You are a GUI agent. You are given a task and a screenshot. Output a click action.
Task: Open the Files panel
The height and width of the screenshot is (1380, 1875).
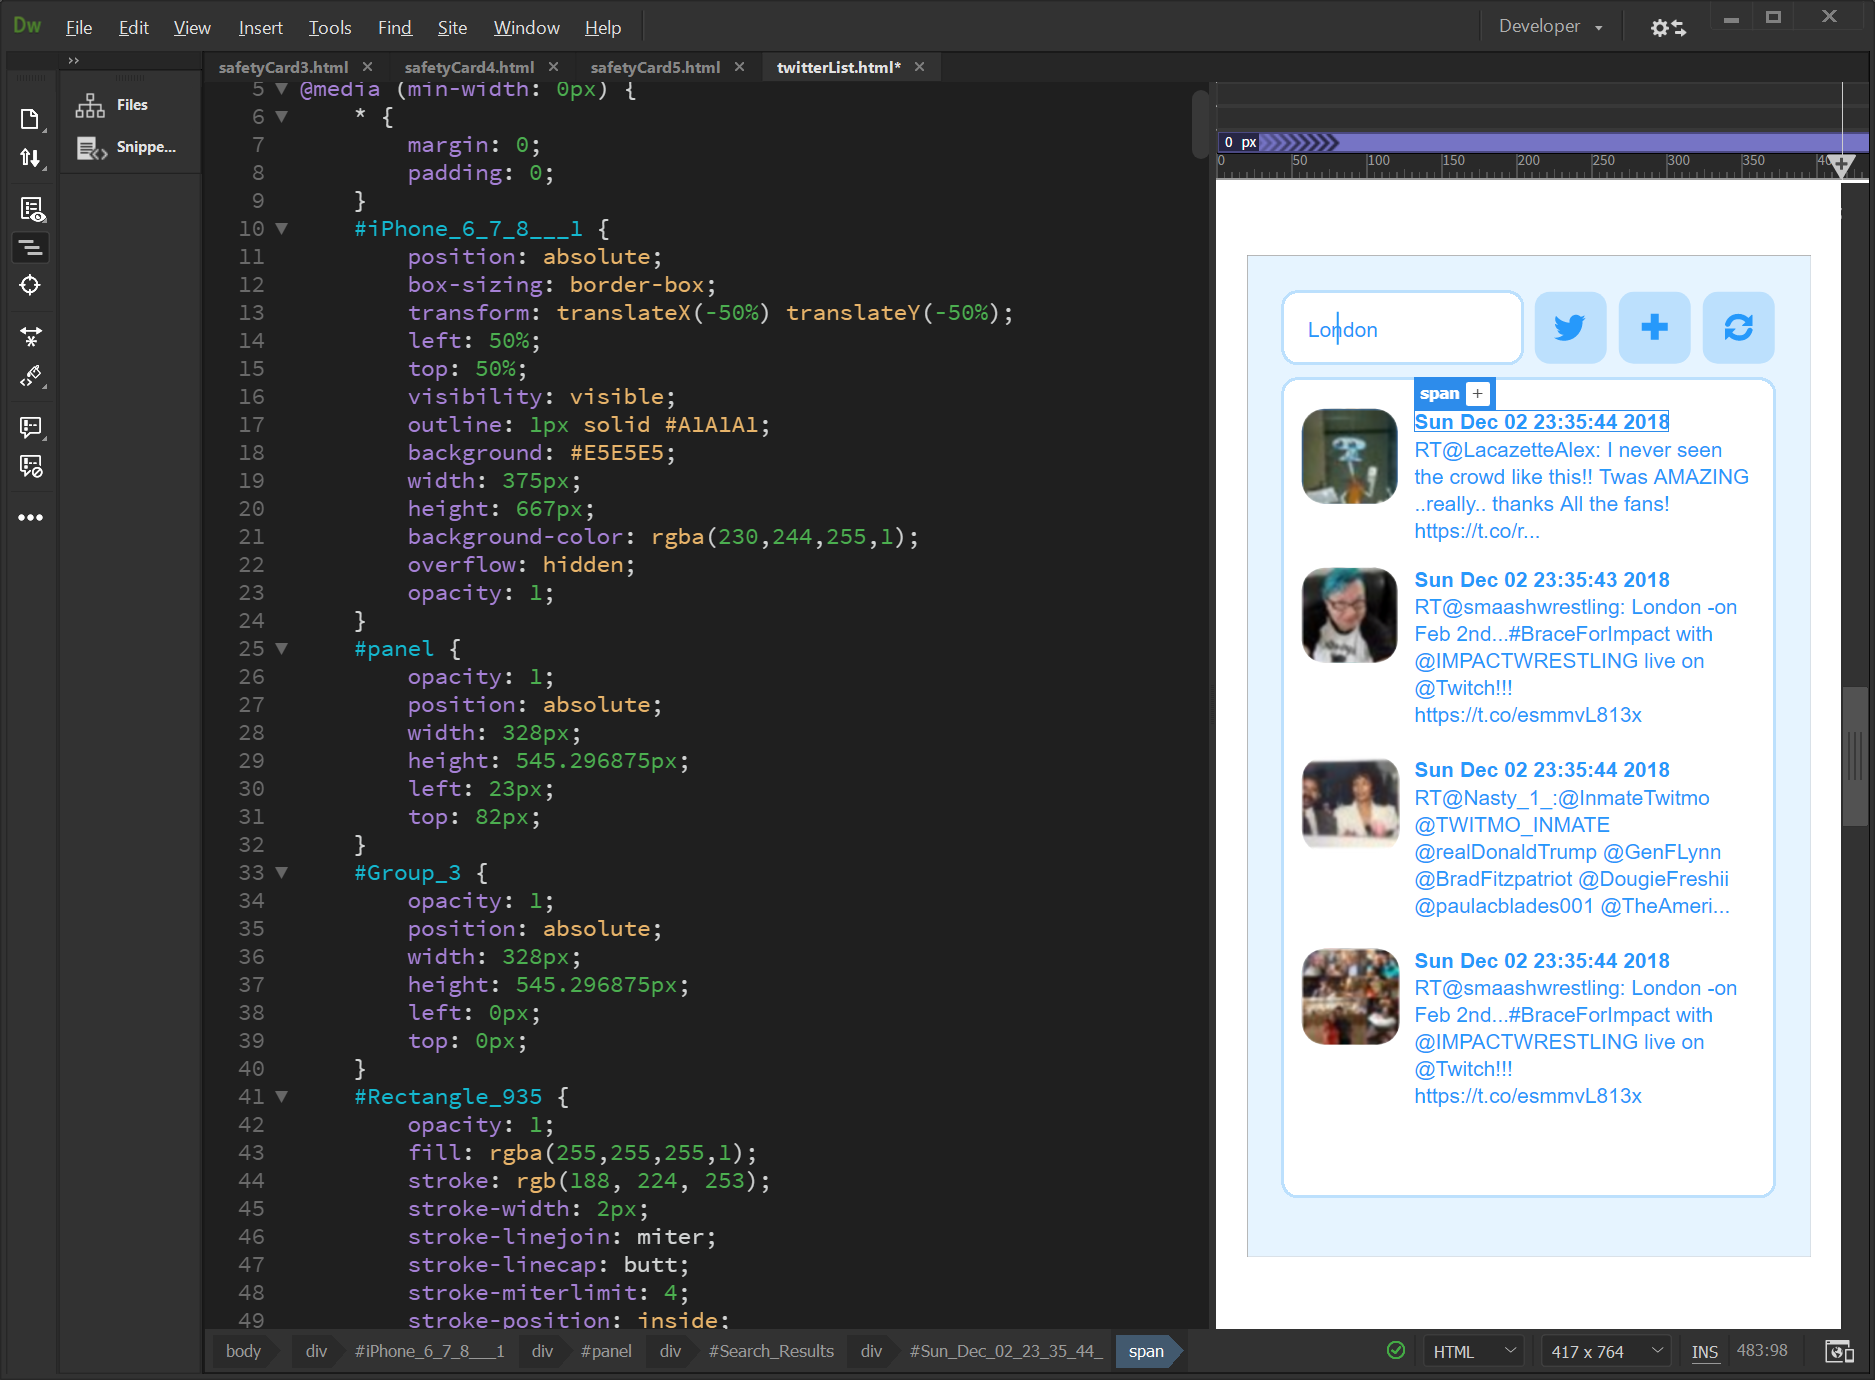130,105
